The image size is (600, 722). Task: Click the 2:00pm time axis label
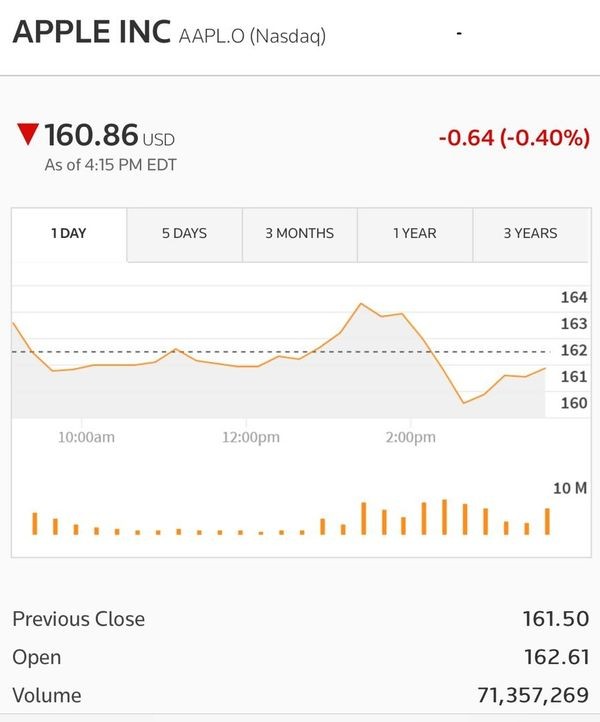(x=410, y=438)
